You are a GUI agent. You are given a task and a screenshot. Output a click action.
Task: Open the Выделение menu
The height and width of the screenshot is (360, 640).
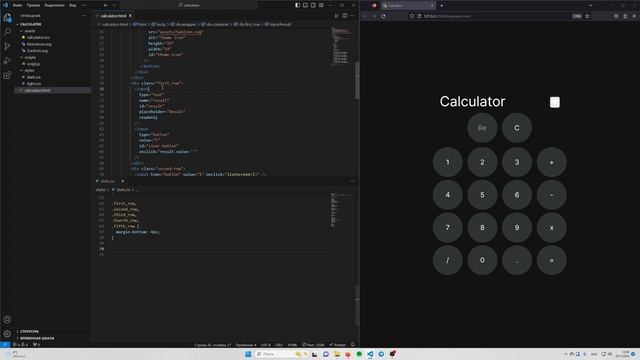[x=55, y=5]
